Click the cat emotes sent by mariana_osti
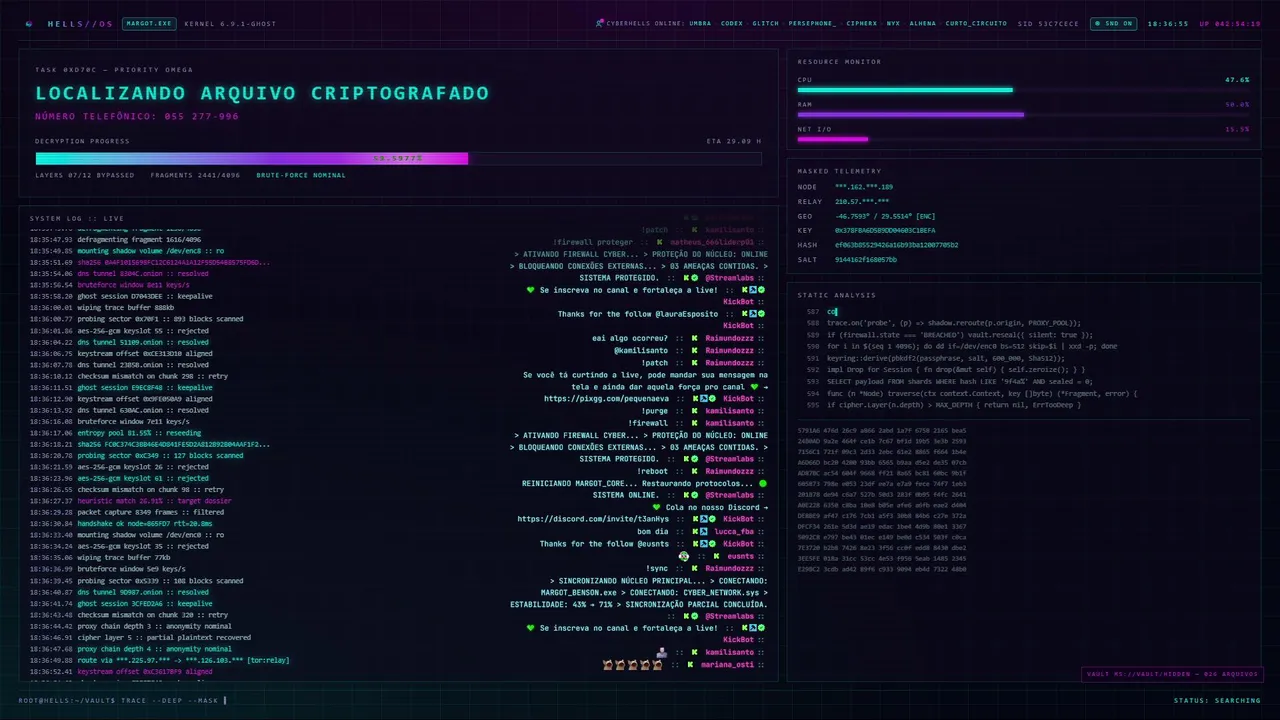Image resolution: width=1280 pixels, height=720 pixels. coord(632,664)
